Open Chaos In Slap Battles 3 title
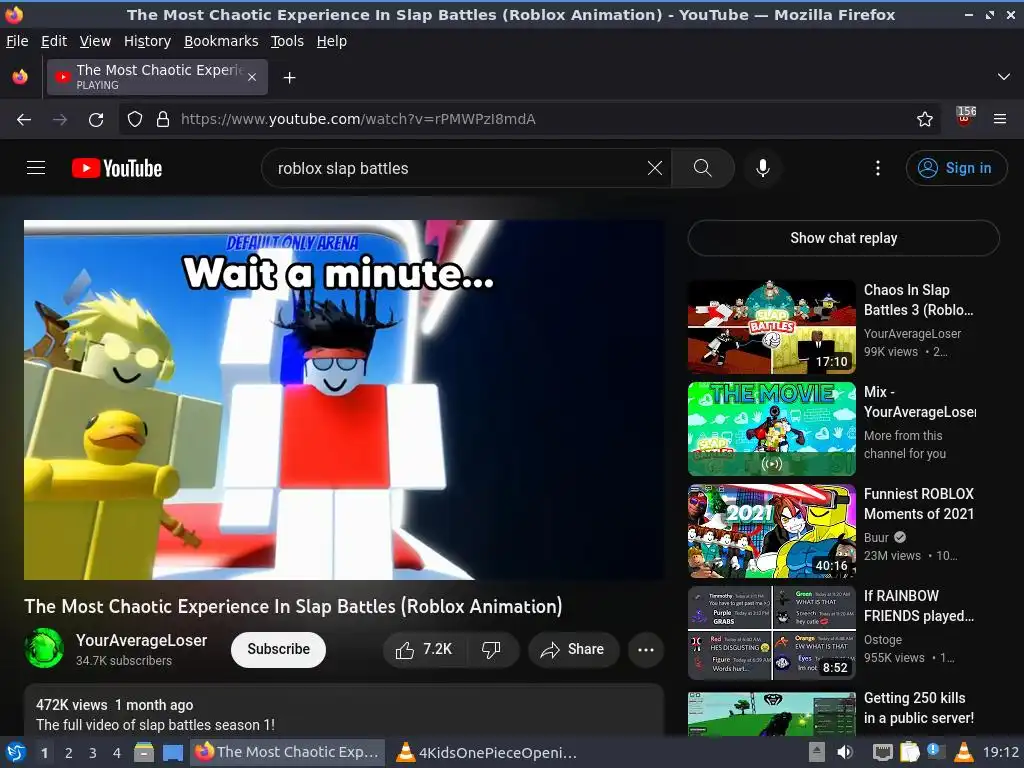 [x=919, y=300]
